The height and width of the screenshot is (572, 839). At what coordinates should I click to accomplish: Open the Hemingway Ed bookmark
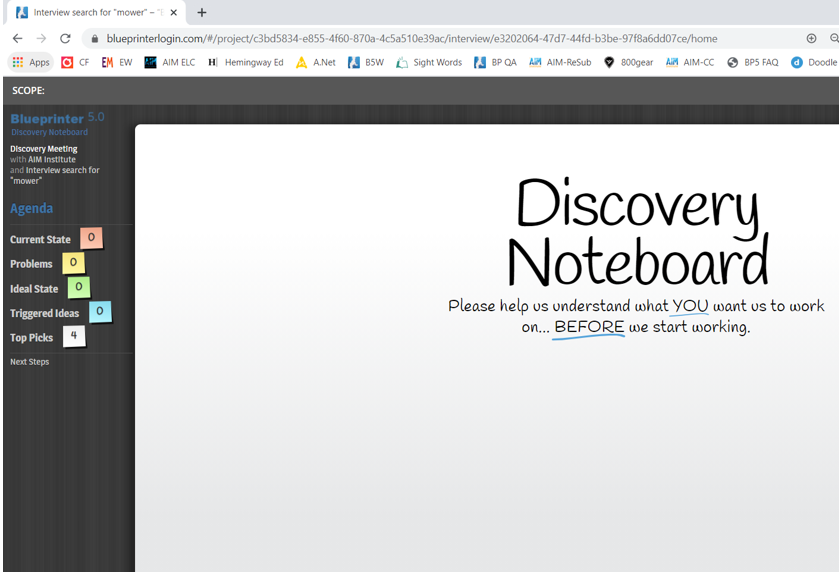[x=246, y=62]
